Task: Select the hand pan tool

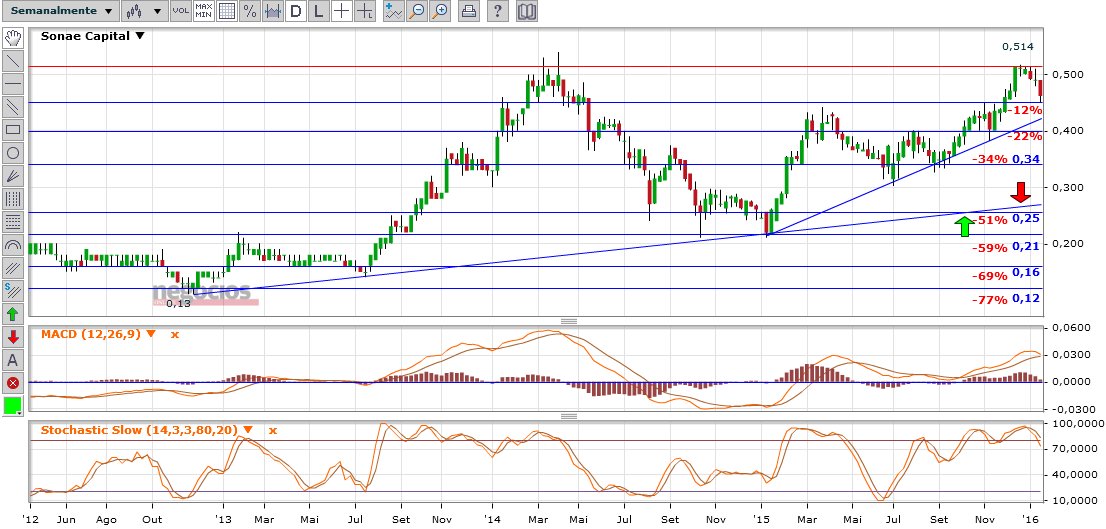Action: pos(13,38)
